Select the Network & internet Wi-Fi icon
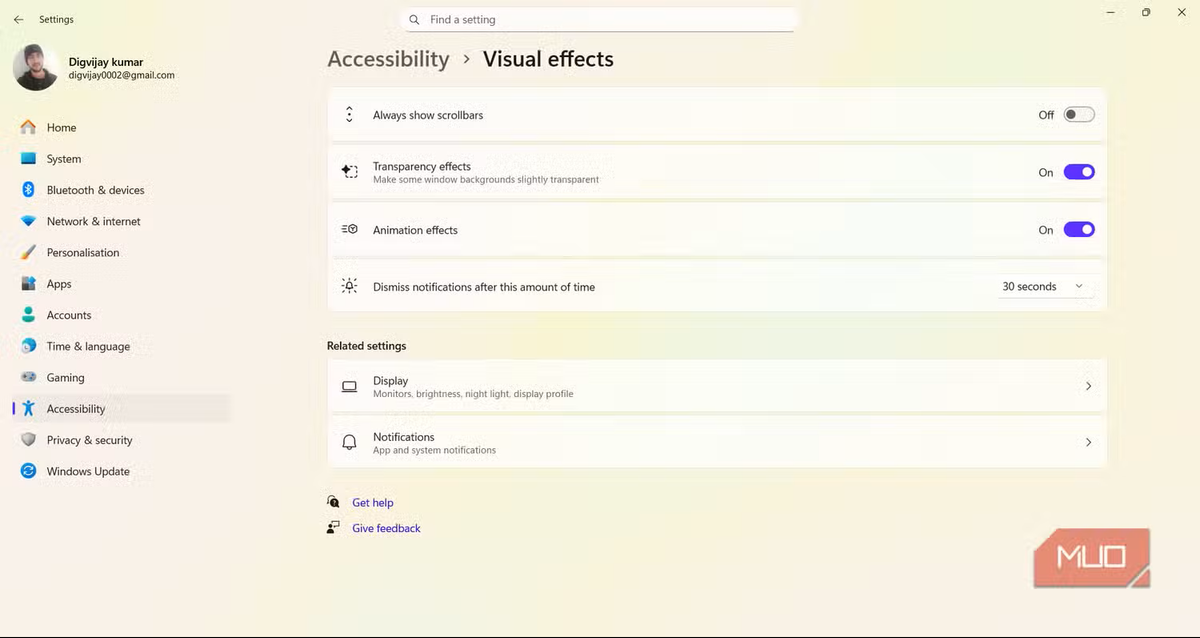This screenshot has width=1200, height=638. tap(28, 221)
